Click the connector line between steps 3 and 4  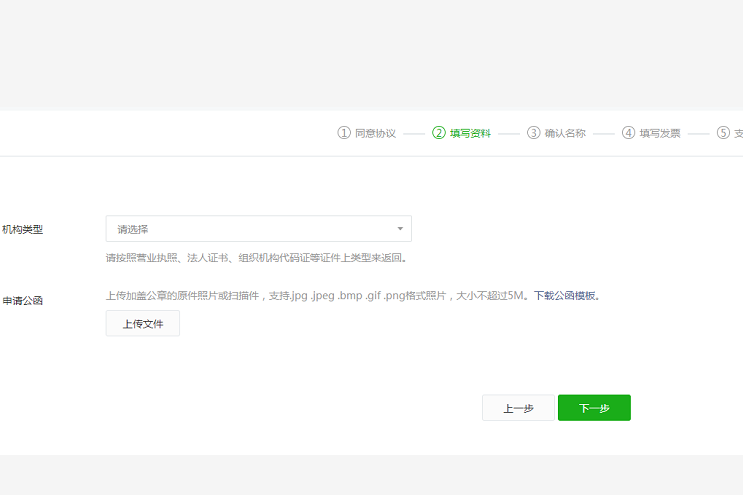click(x=604, y=133)
